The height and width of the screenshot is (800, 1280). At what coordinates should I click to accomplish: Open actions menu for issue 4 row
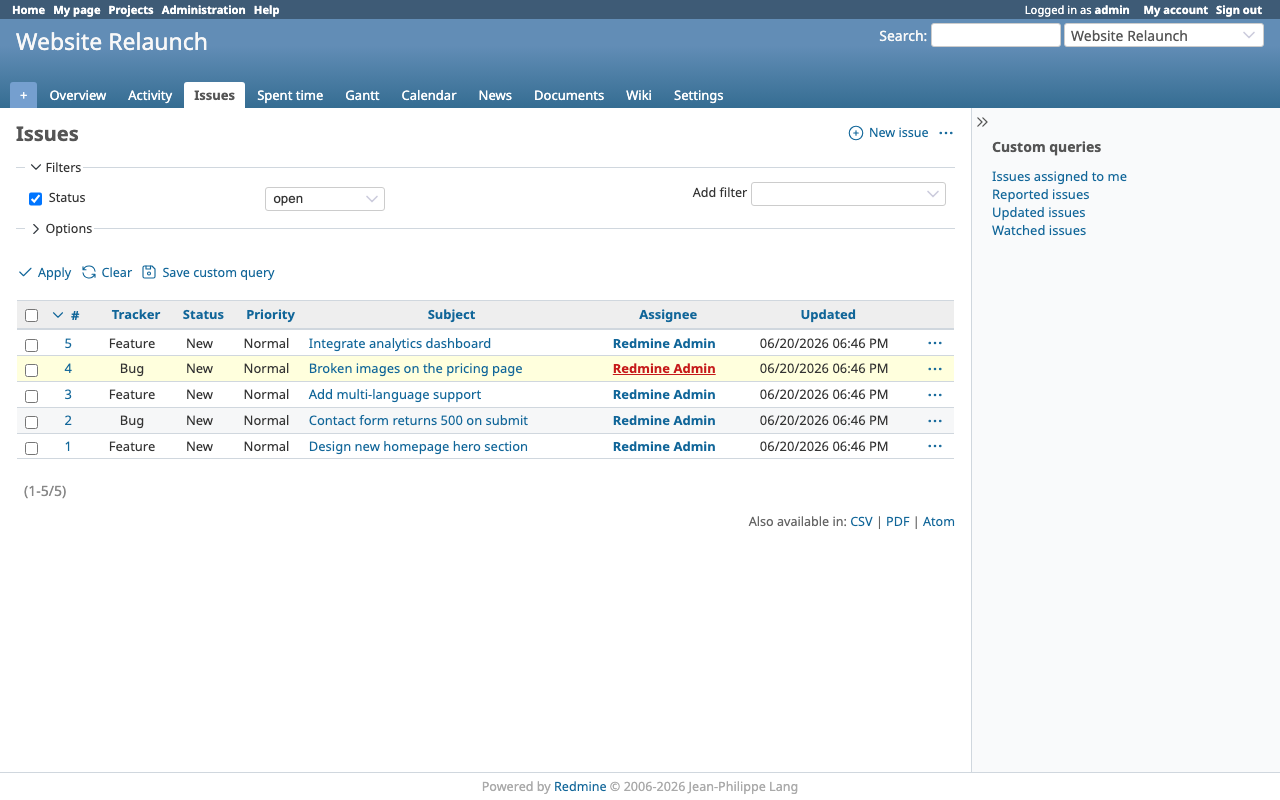pos(935,369)
